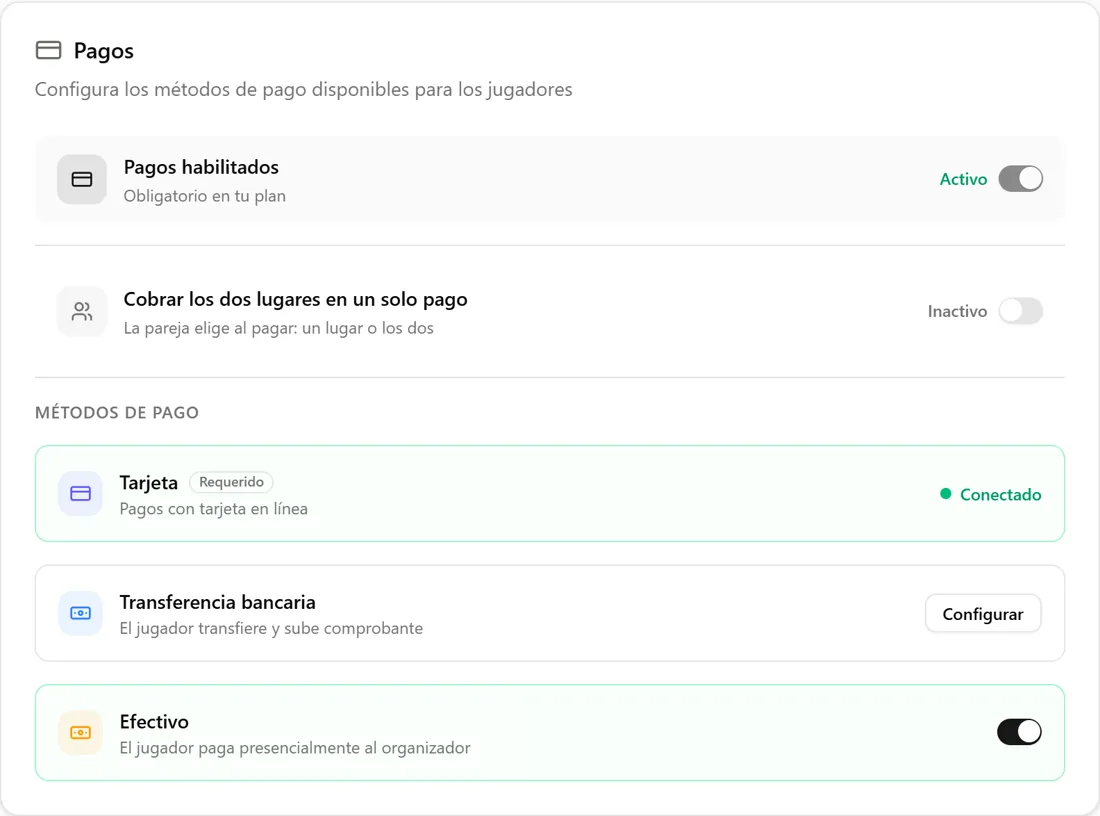Click 'El jugador paga presencialmente al organizador'
This screenshot has width=1100, height=816.
click(295, 748)
